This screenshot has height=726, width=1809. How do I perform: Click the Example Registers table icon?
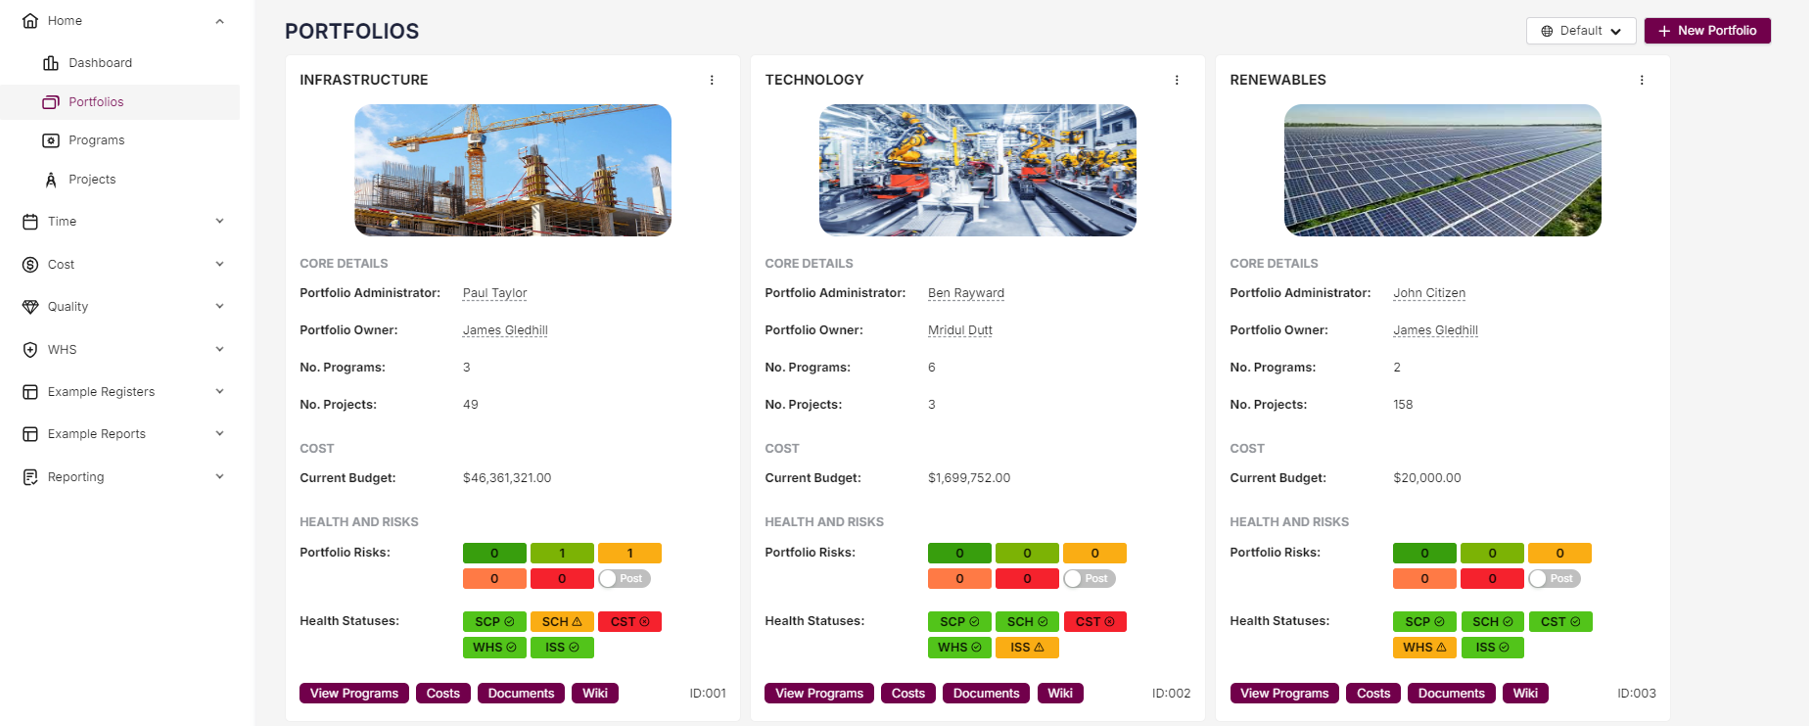30,392
